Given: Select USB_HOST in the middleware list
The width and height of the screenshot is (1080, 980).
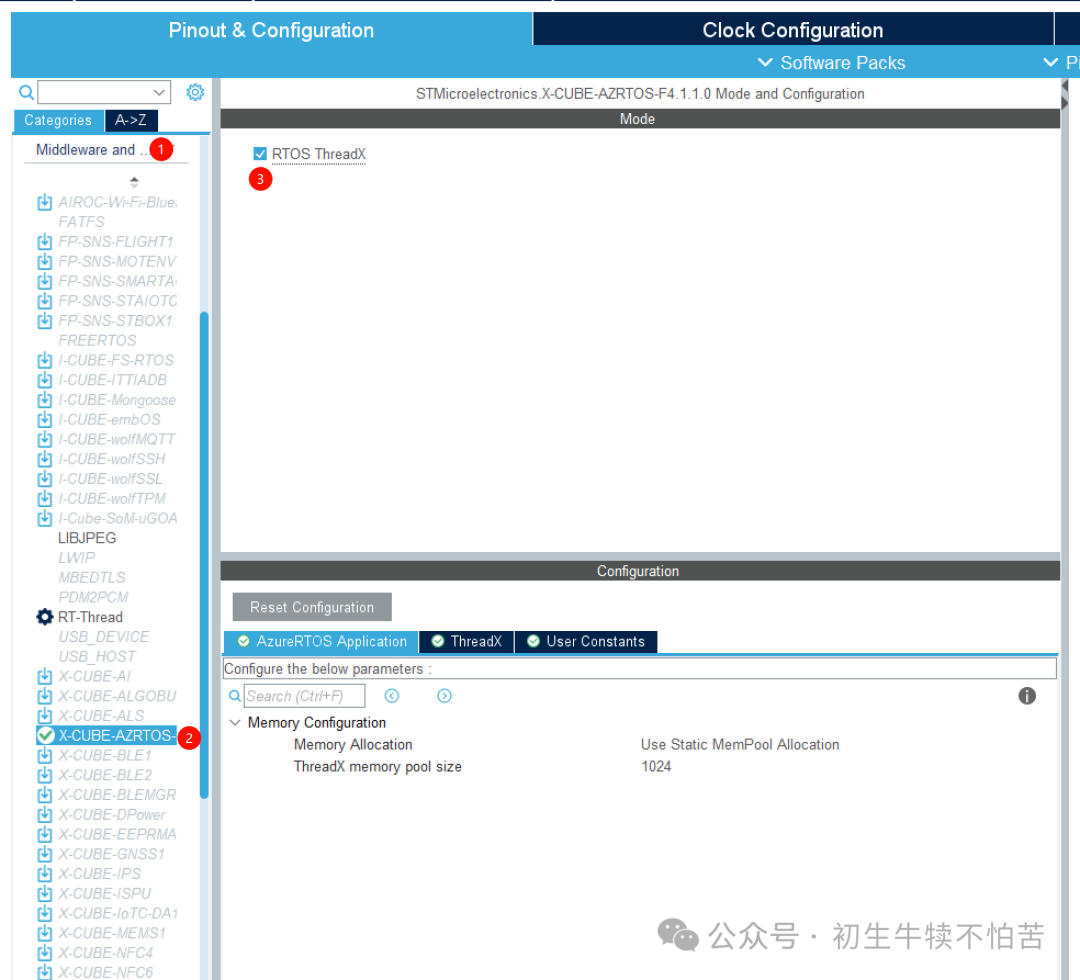Looking at the screenshot, I should (97, 657).
